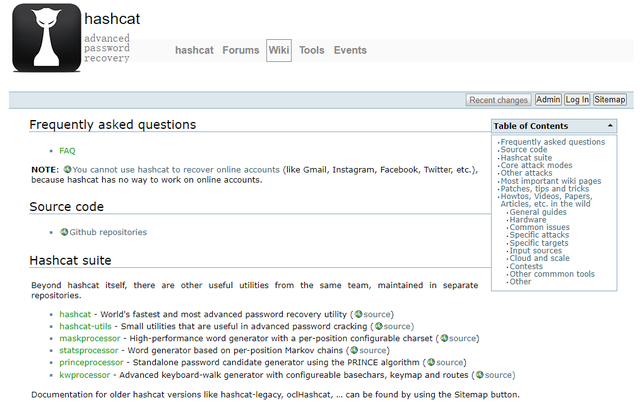This screenshot has height=405, width=640.
Task: Click the hashcat logo image
Action: click(46, 38)
